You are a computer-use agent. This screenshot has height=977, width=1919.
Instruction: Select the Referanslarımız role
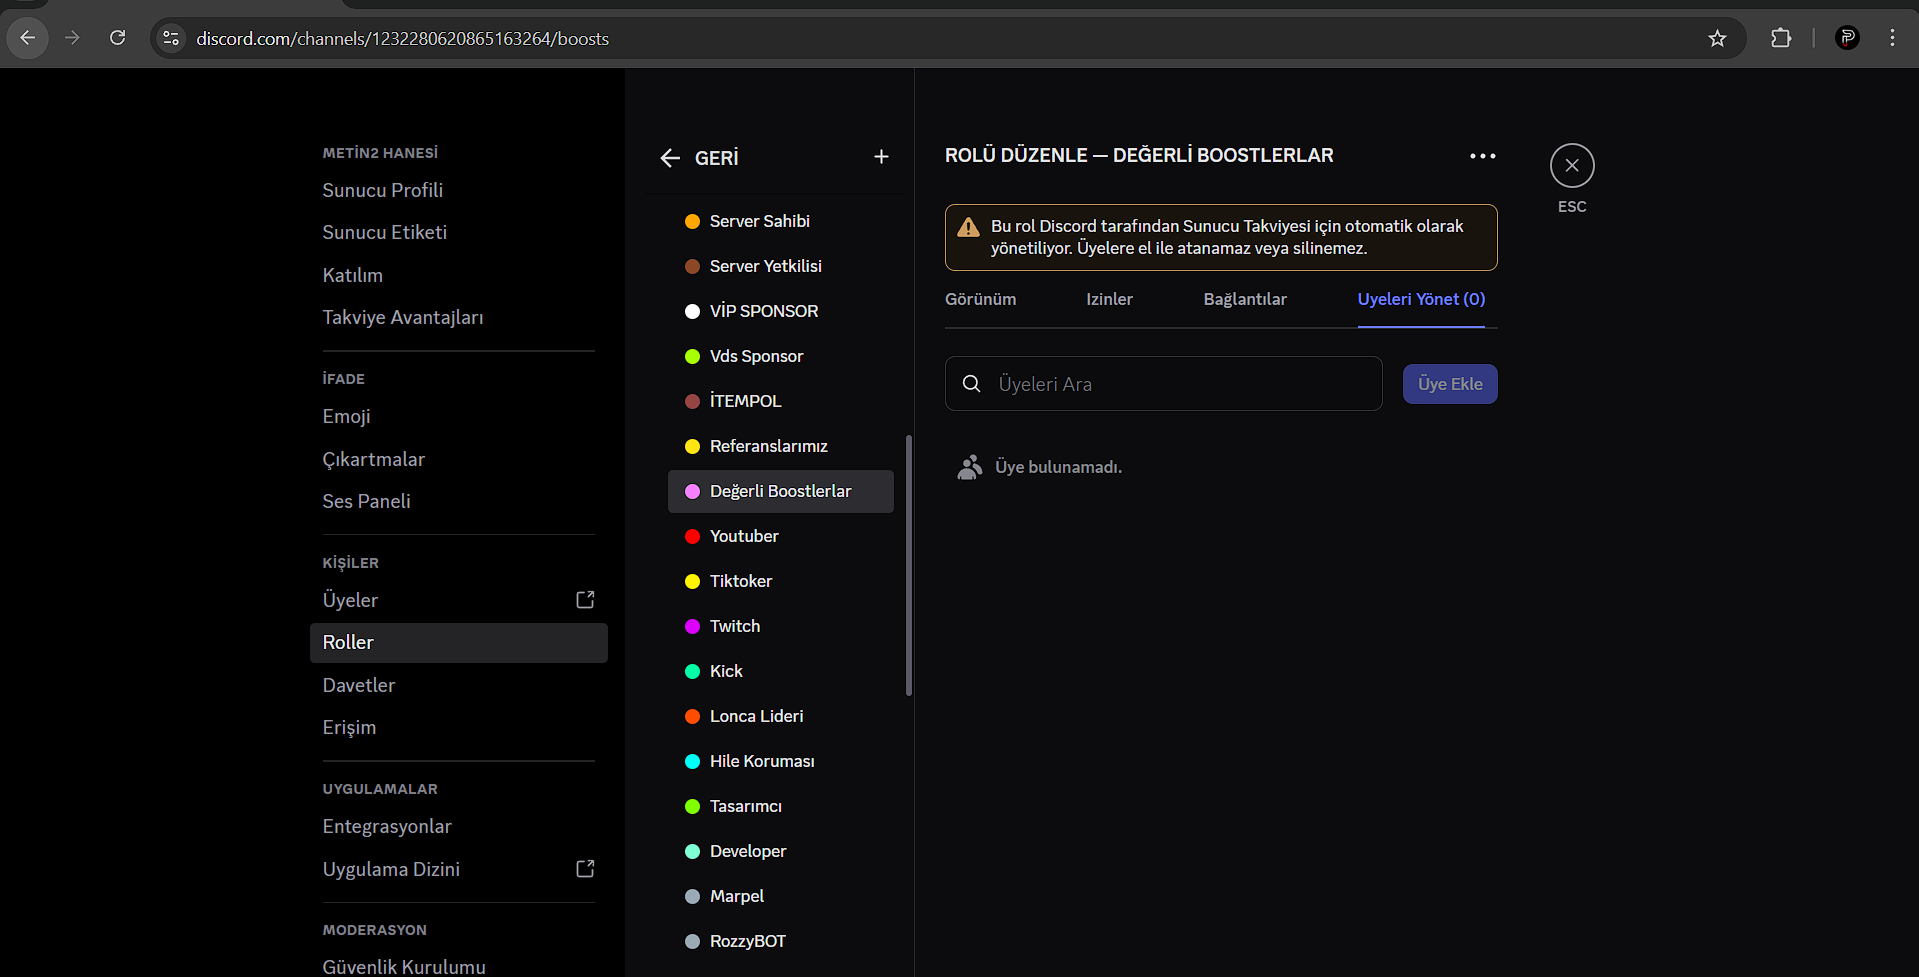(781, 446)
